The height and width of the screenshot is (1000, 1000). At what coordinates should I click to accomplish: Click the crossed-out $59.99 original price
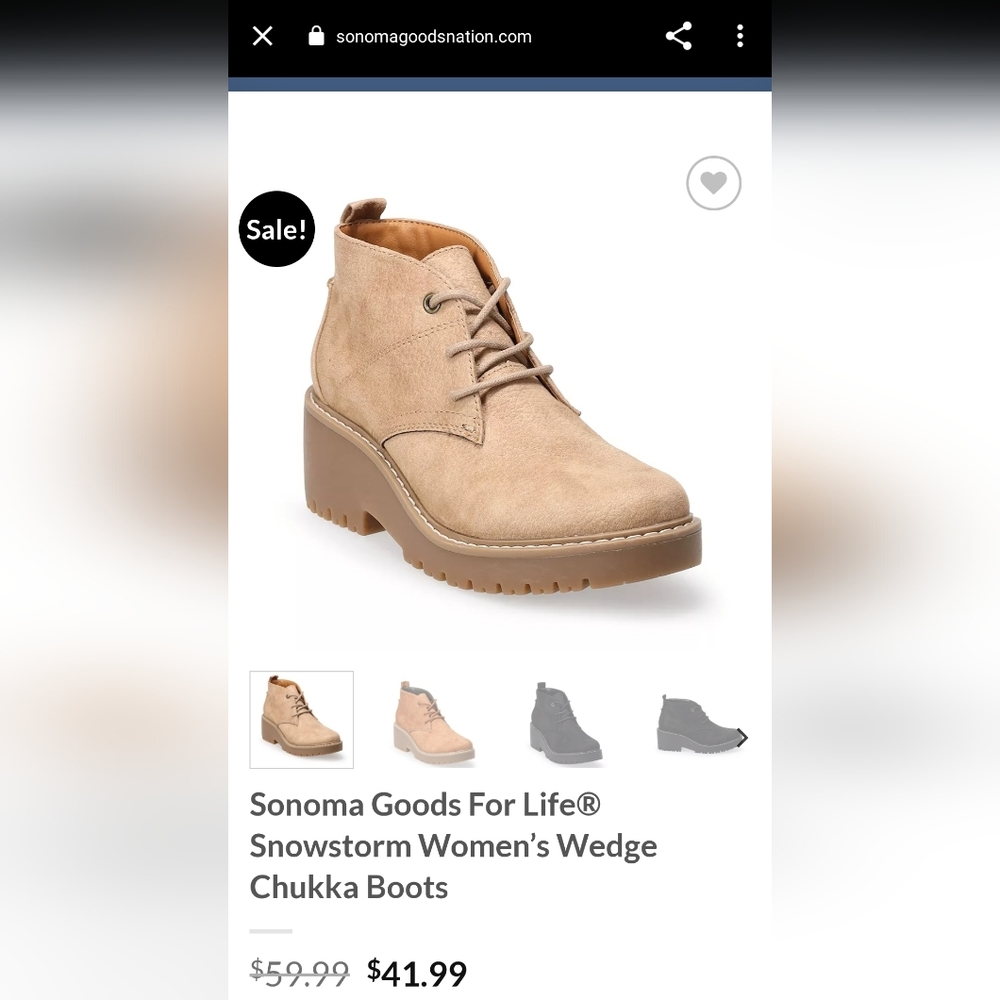point(299,972)
